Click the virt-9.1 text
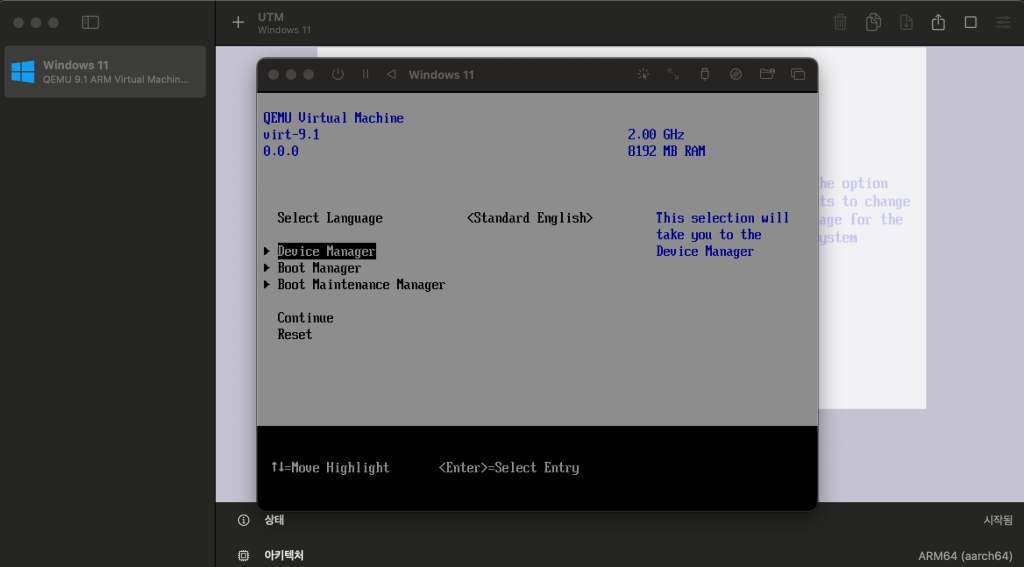 click(x=291, y=135)
